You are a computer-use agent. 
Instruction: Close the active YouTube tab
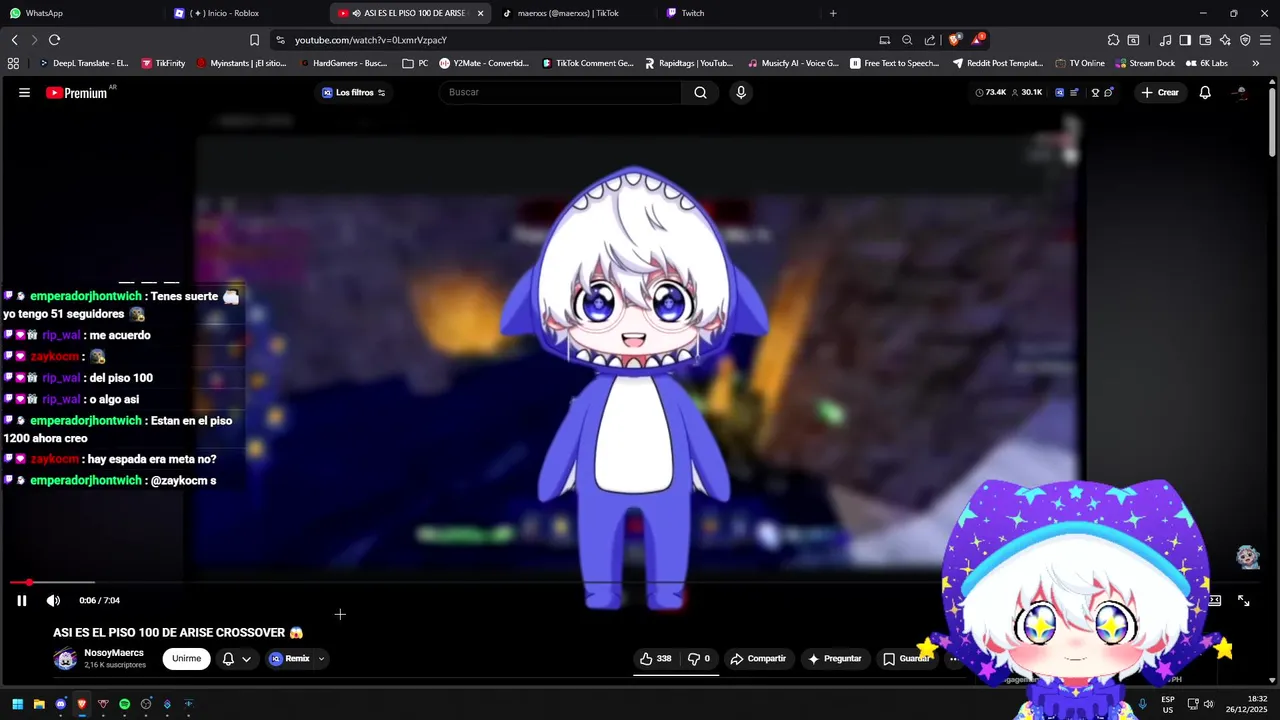(x=481, y=13)
